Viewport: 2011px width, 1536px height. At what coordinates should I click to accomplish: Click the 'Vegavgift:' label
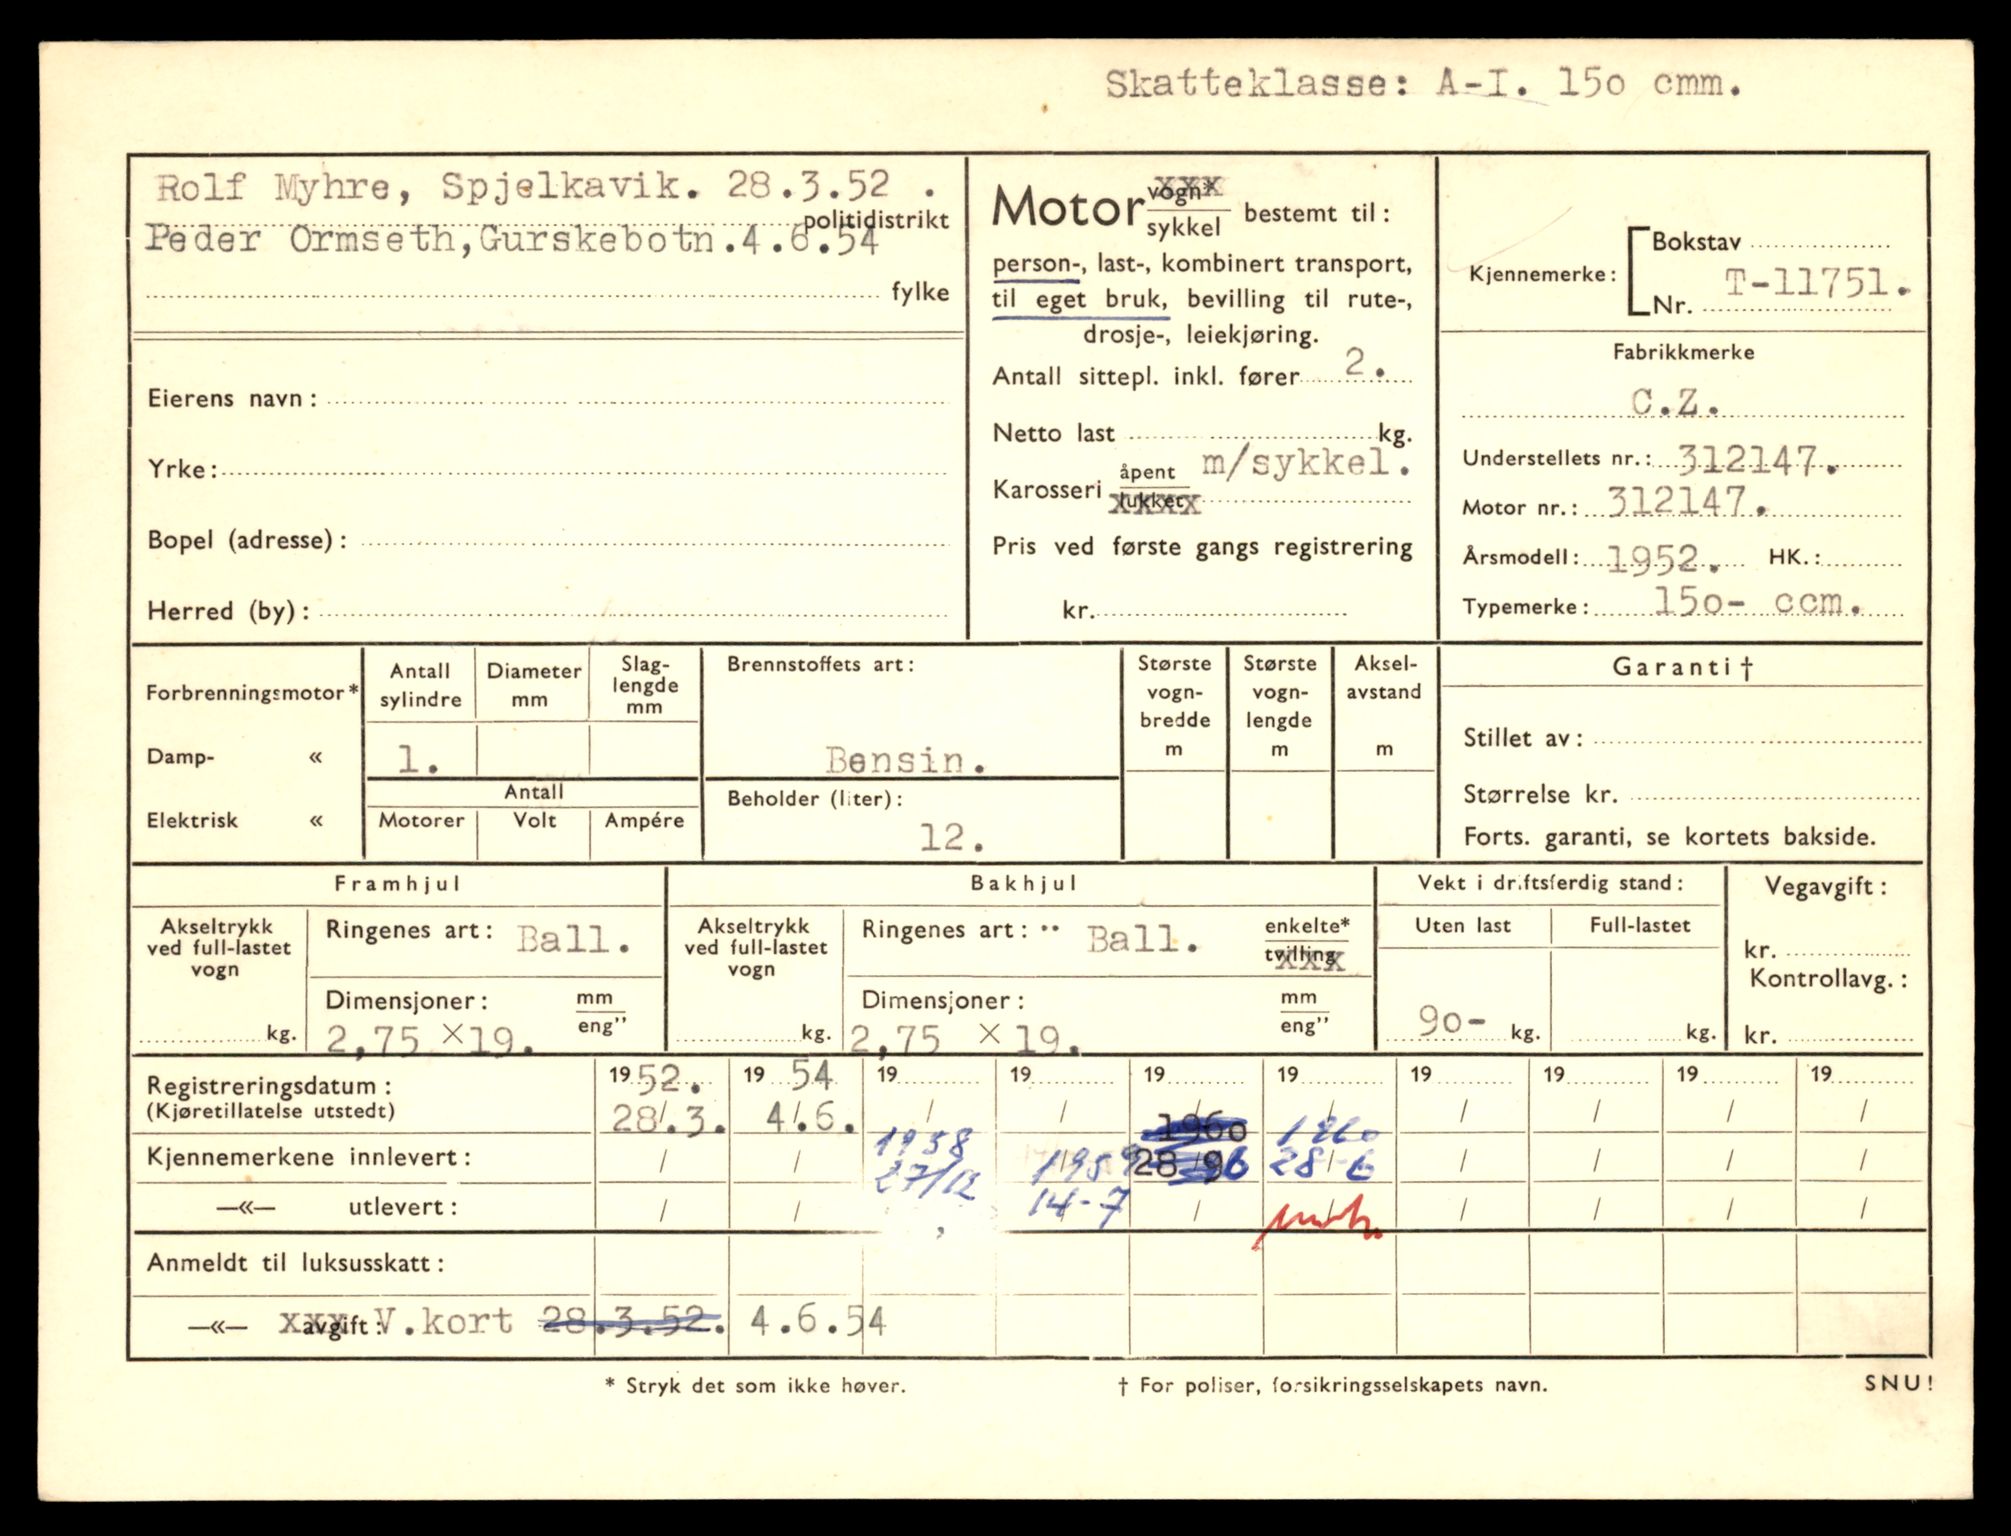(x=1825, y=887)
